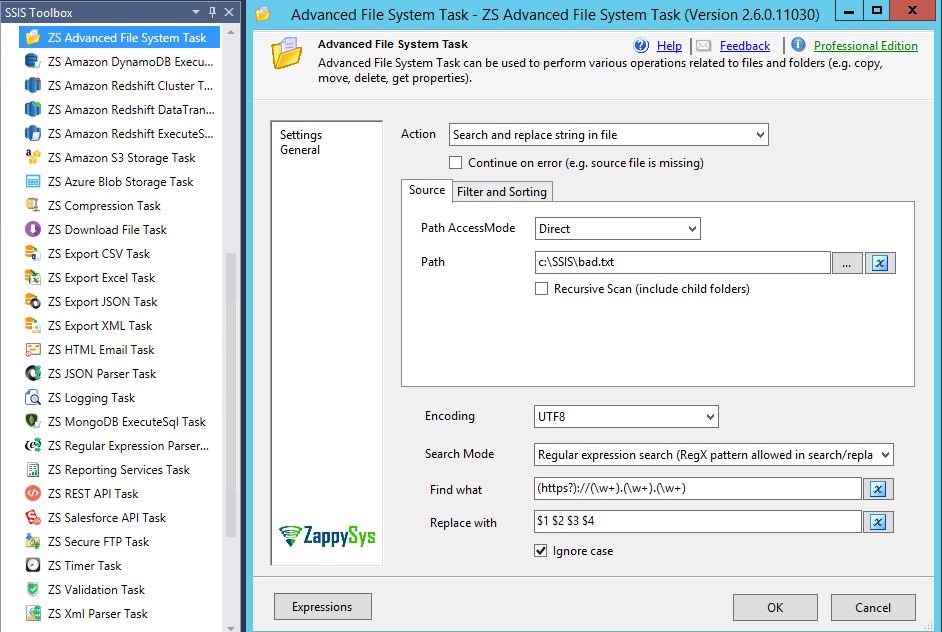Switch to Filter and Sorting tab
The image size is (942, 632).
(502, 192)
